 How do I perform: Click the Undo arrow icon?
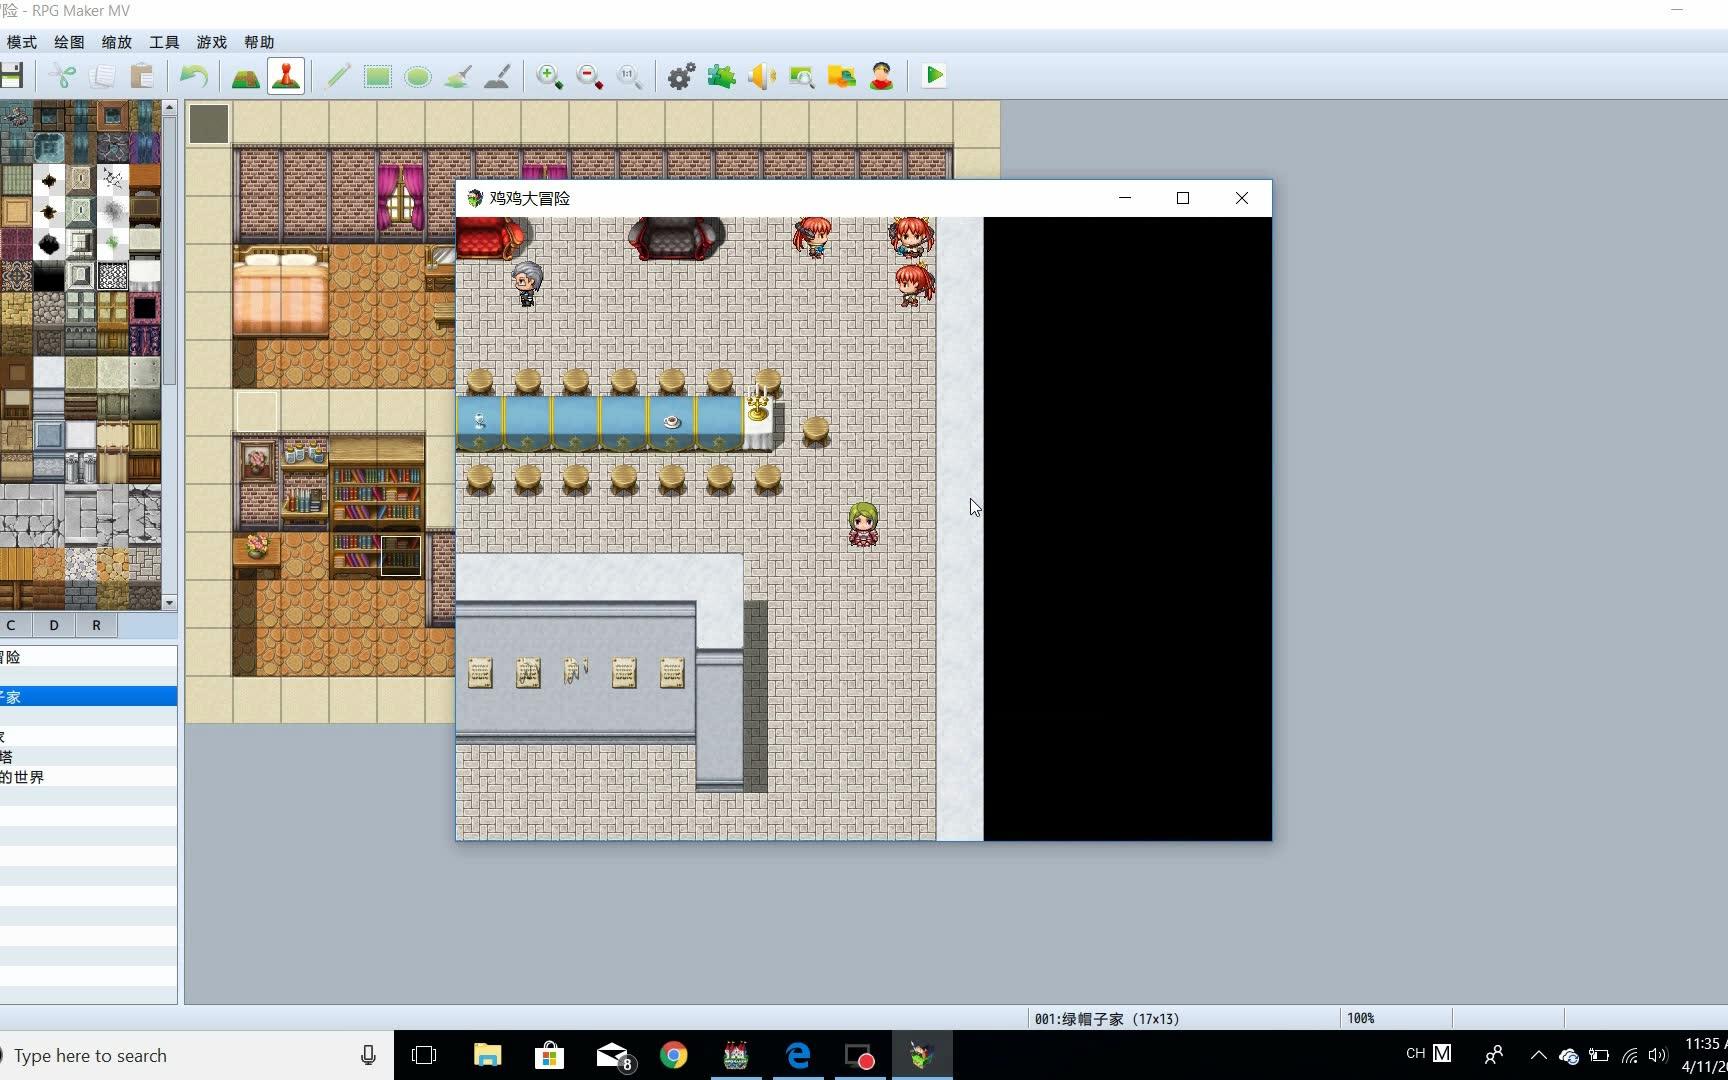(x=194, y=76)
